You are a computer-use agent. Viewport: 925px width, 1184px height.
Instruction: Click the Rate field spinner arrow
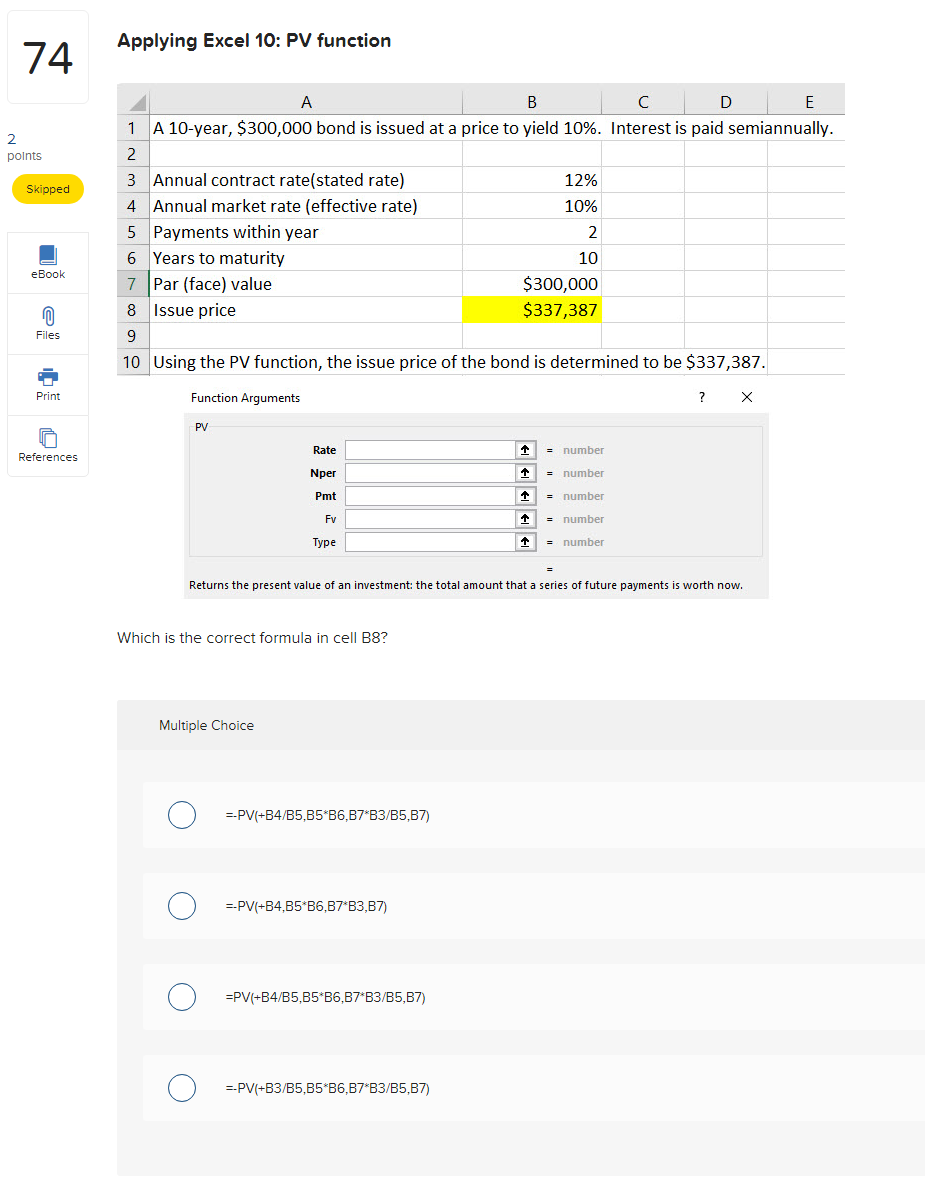[525, 449]
